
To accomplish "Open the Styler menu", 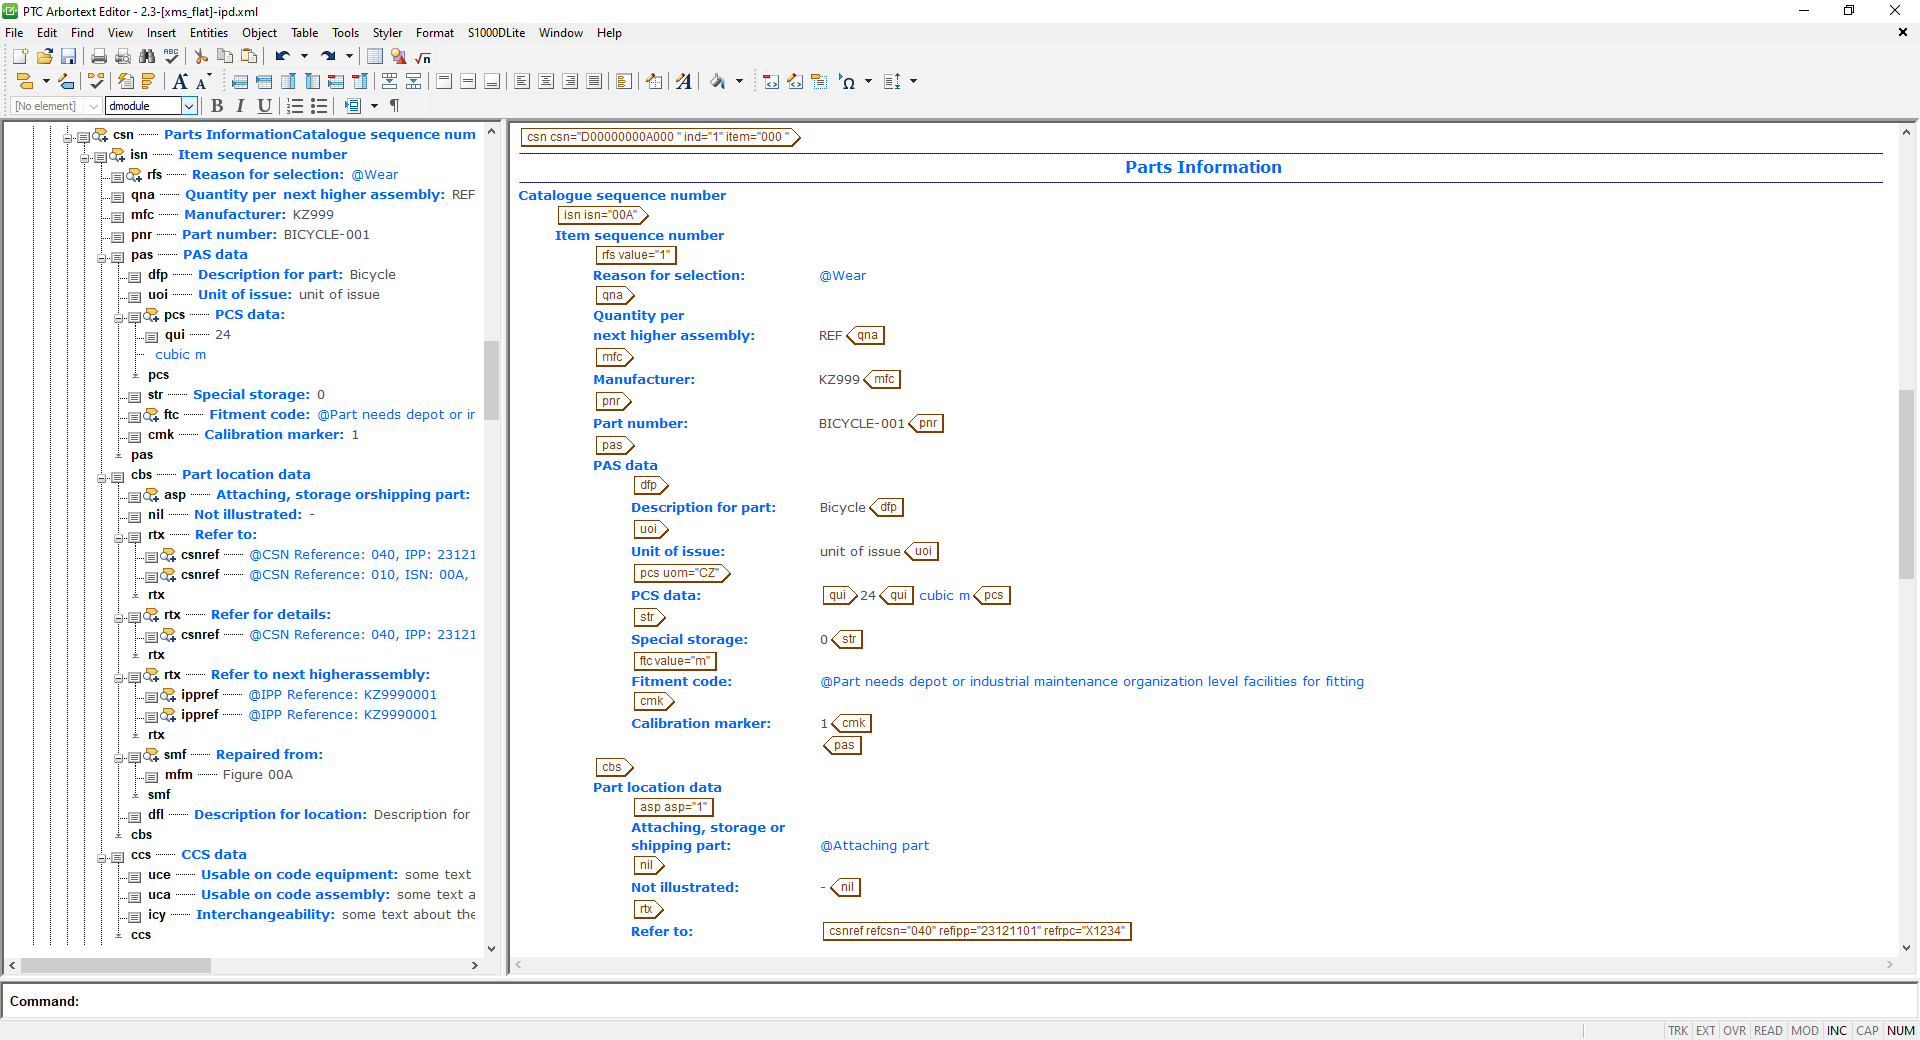I will coord(387,33).
